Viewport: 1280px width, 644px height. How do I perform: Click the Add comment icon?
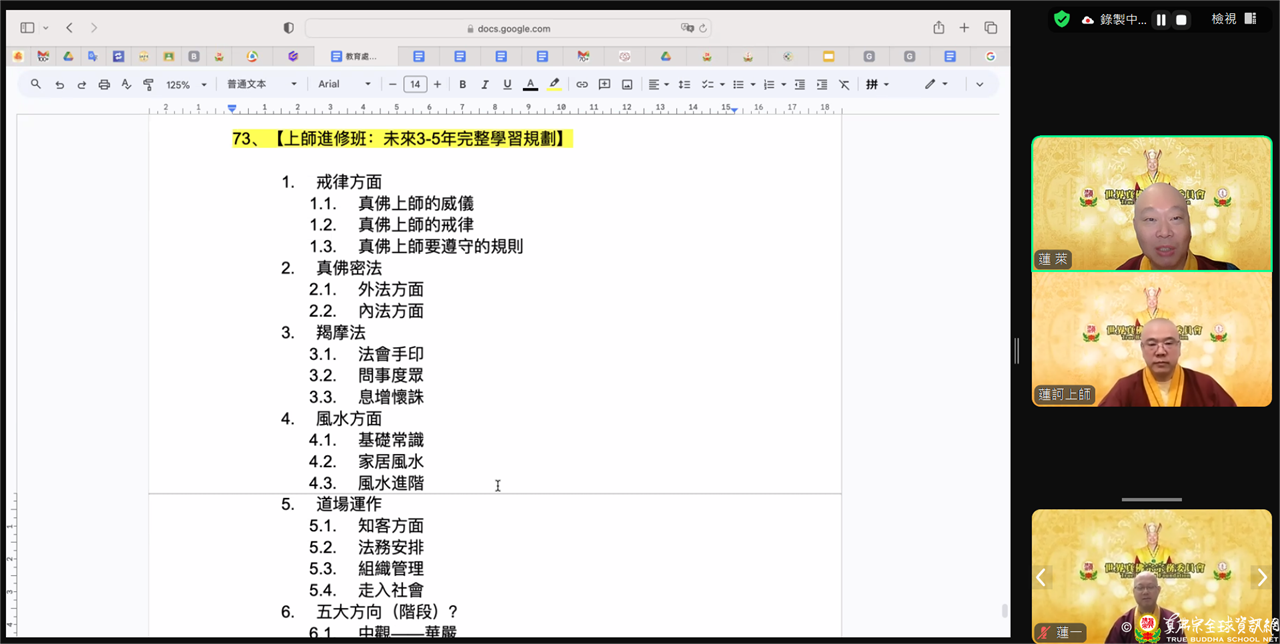[x=604, y=85]
